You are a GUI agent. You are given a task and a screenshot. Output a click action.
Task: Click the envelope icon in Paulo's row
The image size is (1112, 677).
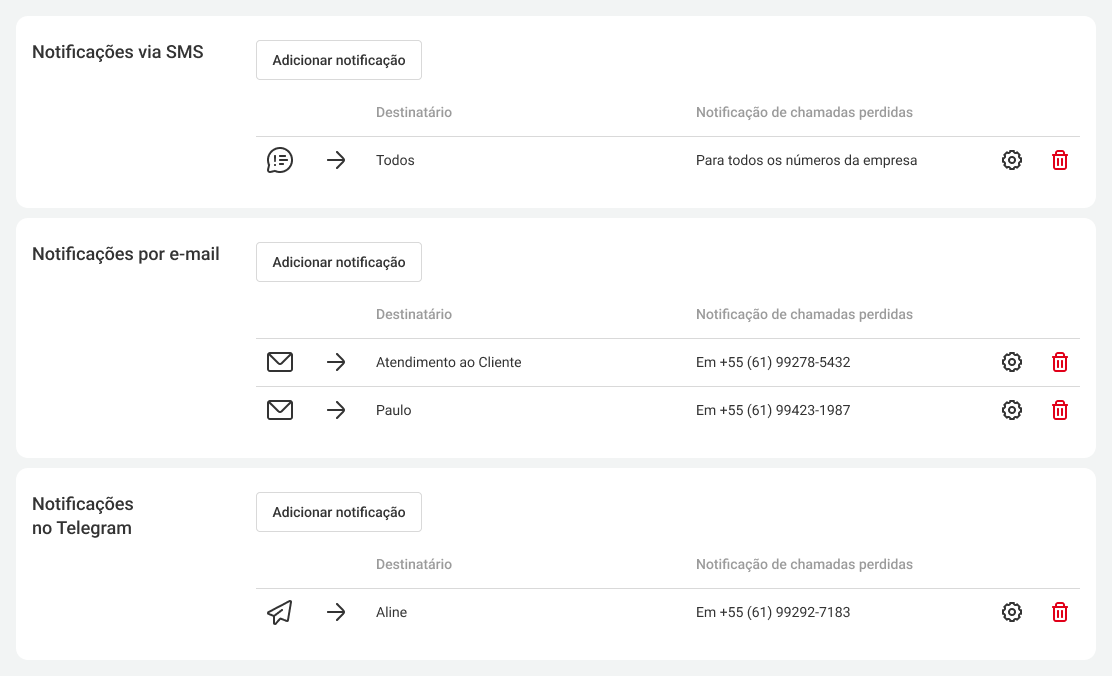click(280, 410)
